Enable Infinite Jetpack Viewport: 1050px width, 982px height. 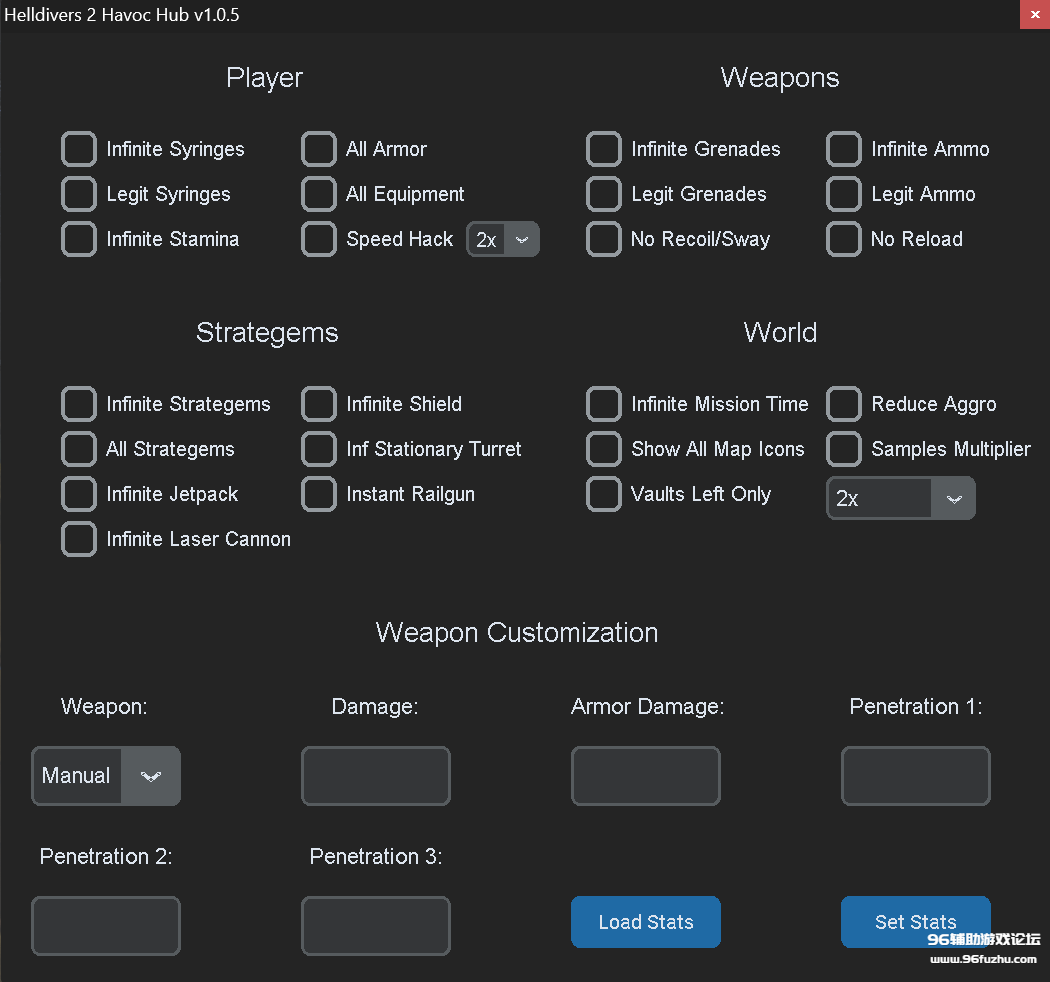[x=79, y=493]
